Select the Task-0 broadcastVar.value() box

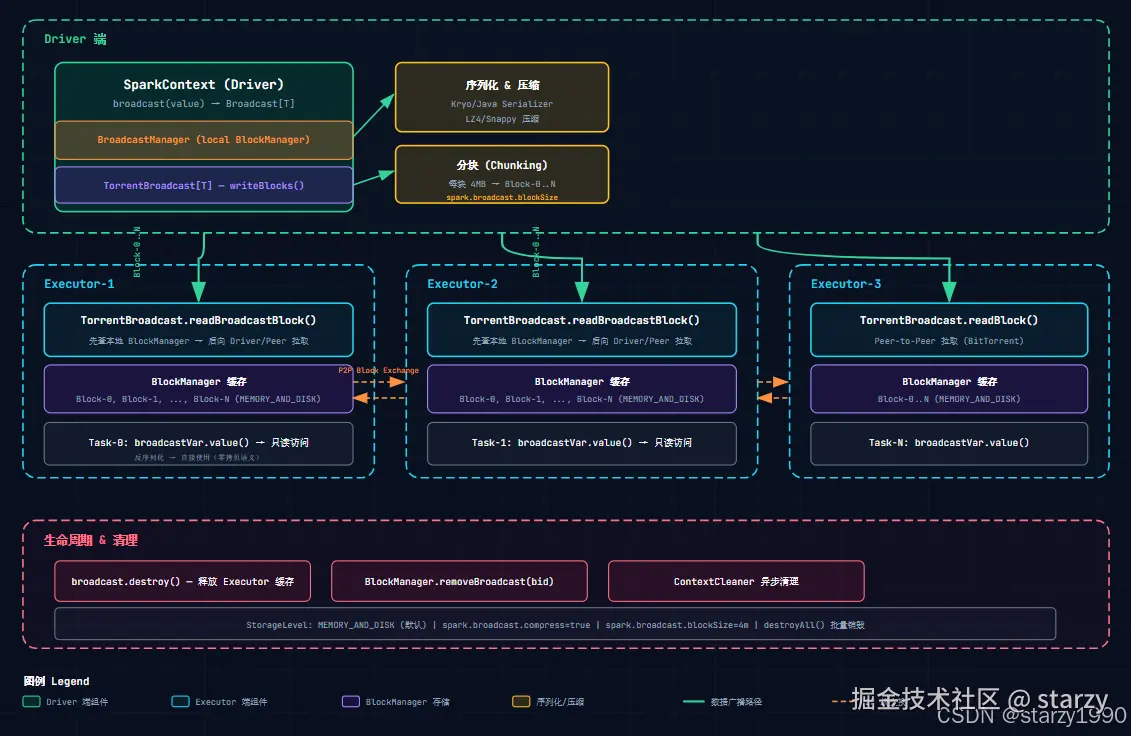(198, 444)
